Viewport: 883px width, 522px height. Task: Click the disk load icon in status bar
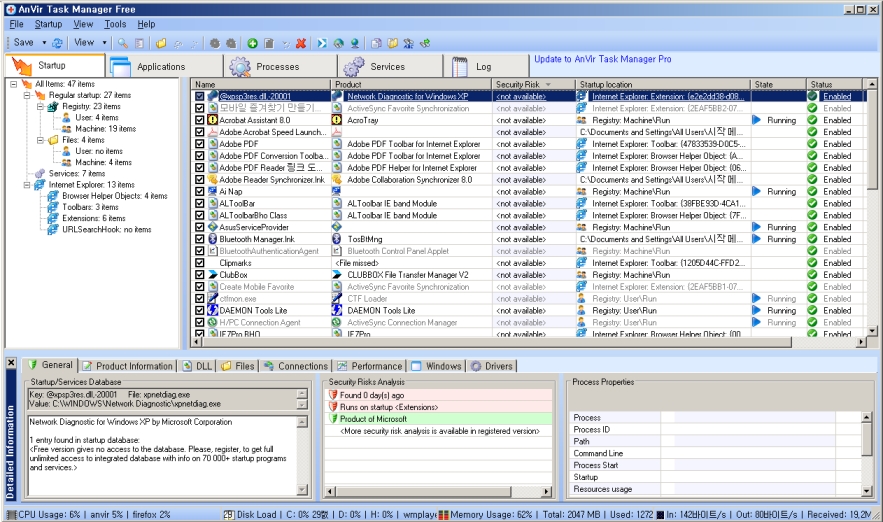click(x=229, y=514)
